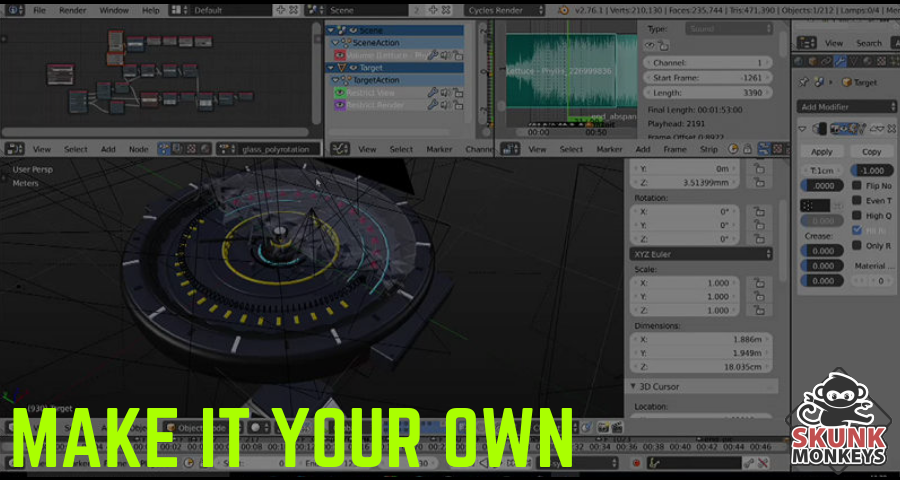Click the lock icon in sequencer header
The width and height of the screenshot is (900, 480).
[x=747, y=149]
